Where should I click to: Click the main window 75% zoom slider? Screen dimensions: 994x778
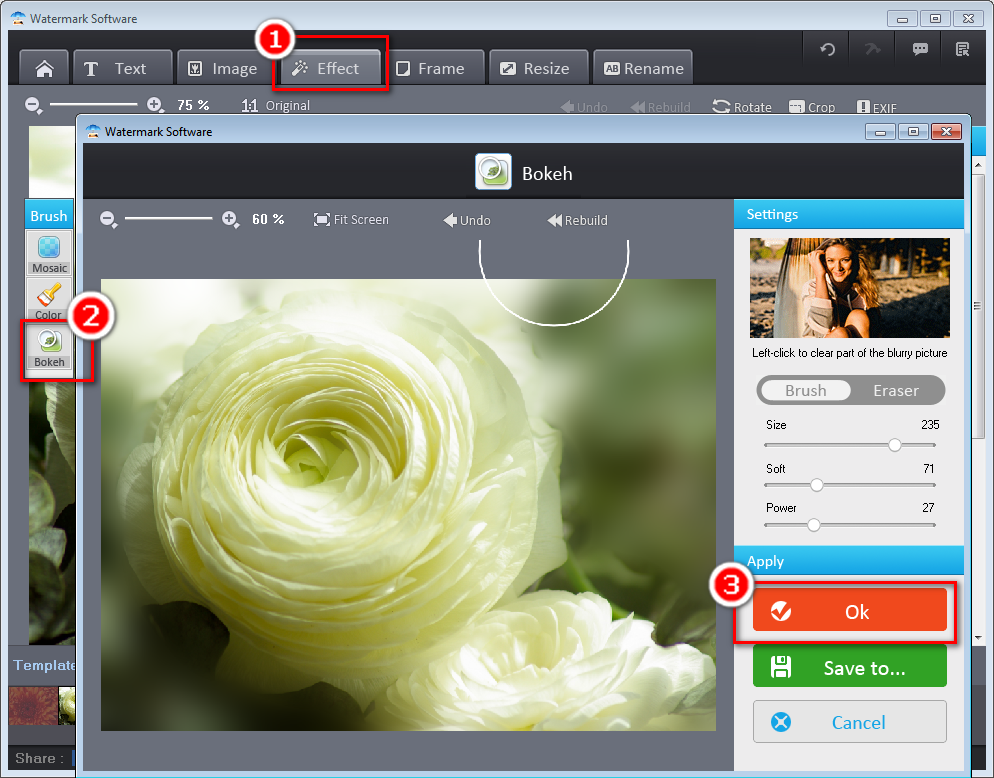[x=93, y=104]
